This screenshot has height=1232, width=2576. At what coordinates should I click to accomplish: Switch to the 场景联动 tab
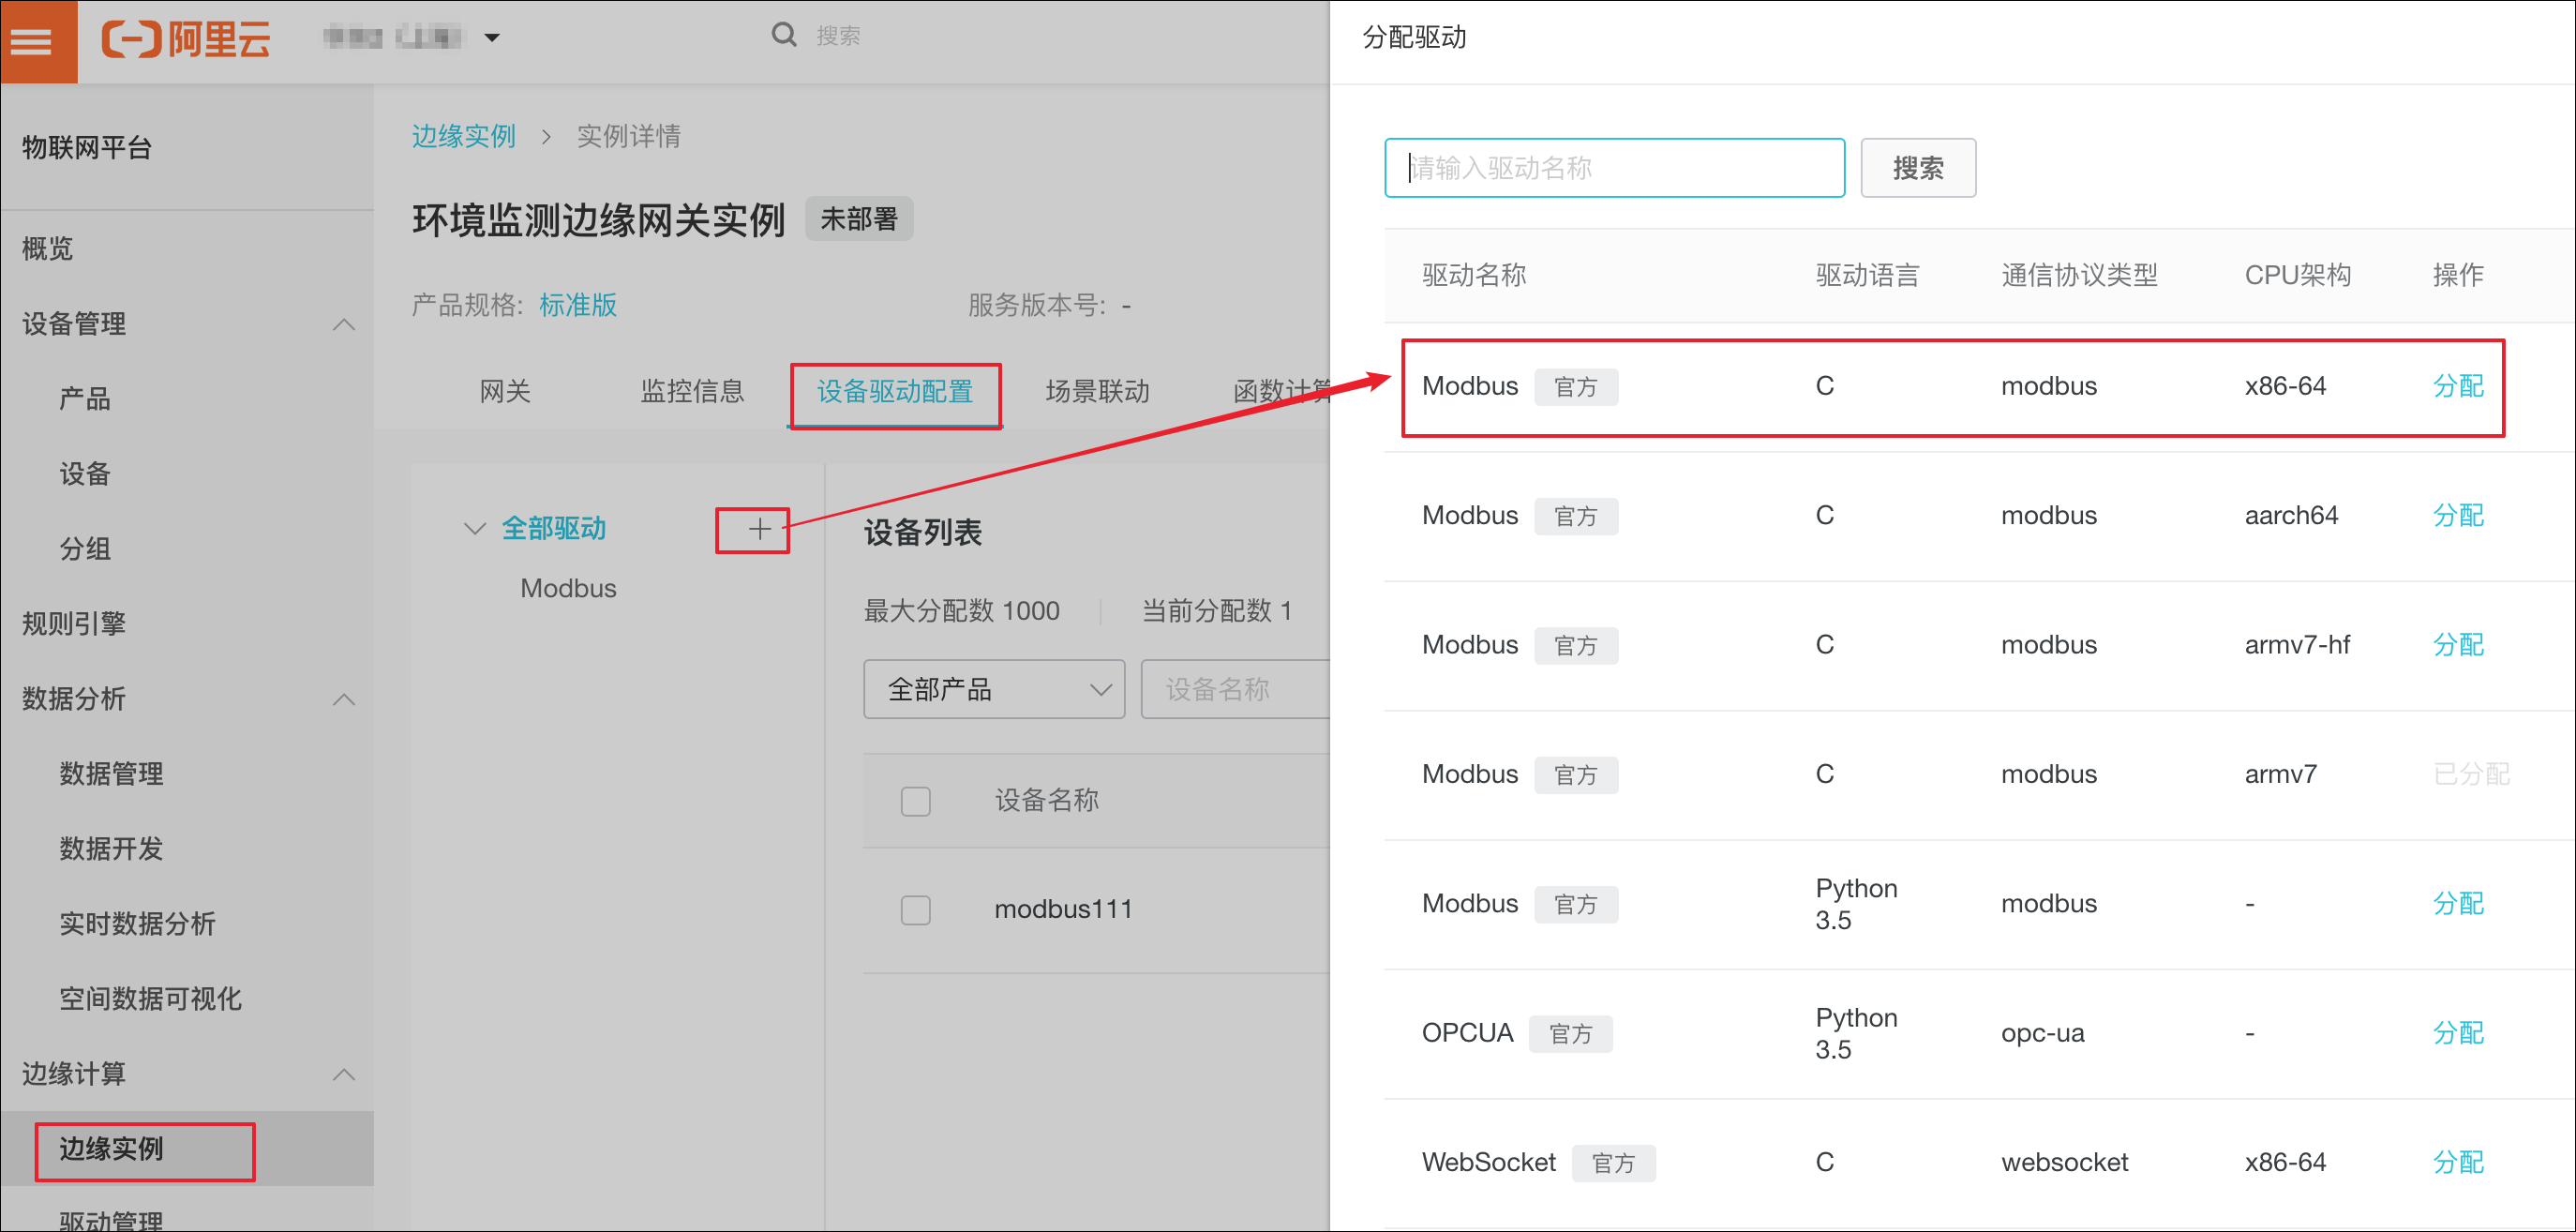coord(1097,391)
